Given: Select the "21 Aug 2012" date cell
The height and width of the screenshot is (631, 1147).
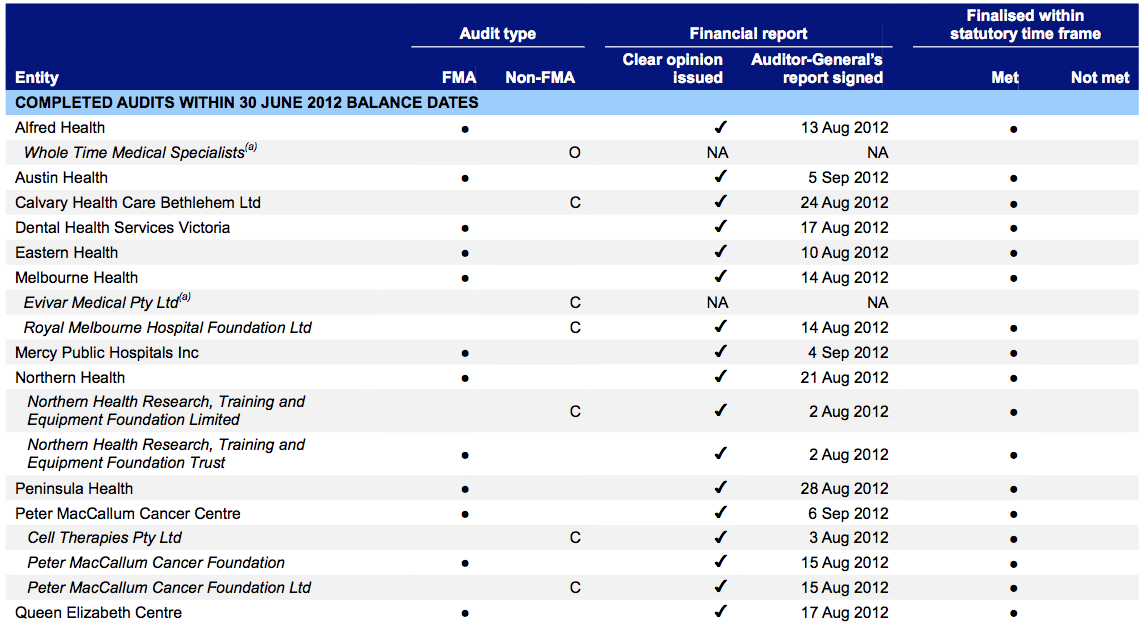Looking at the screenshot, I should click(x=844, y=377).
